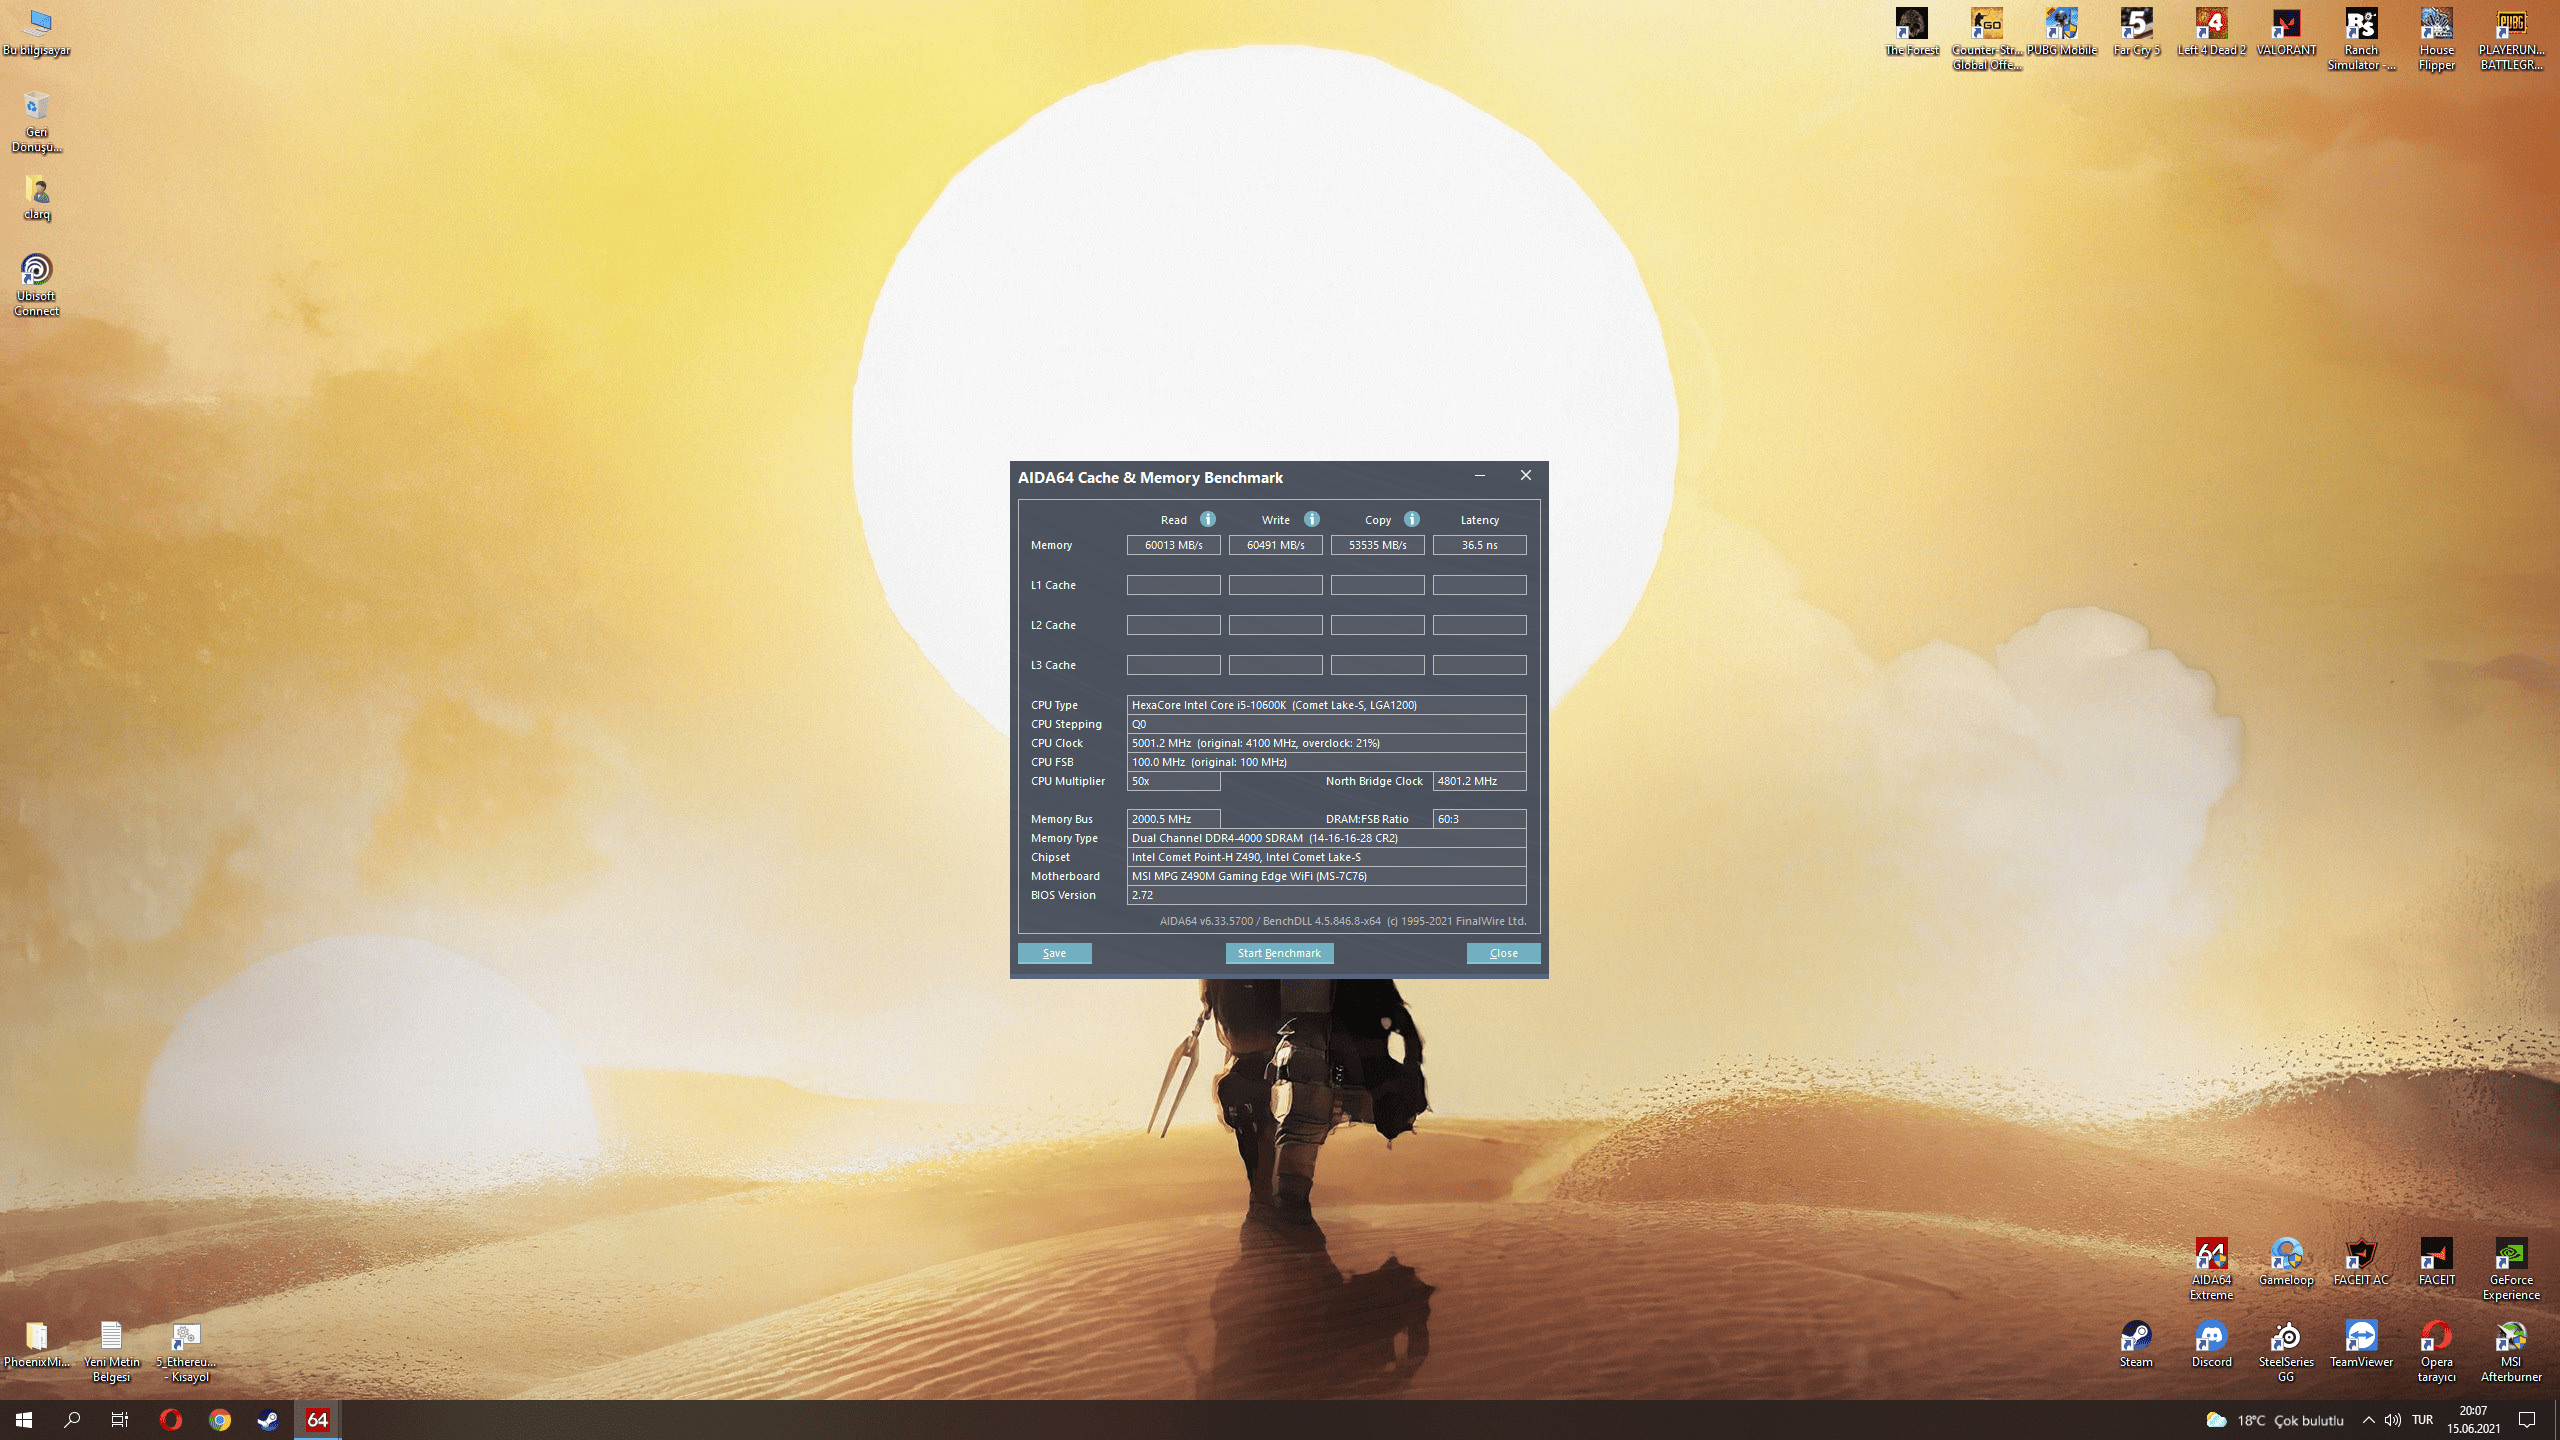Launch PUBG Mobile desktop shortcut
The image size is (2560, 1440).
(2062, 32)
